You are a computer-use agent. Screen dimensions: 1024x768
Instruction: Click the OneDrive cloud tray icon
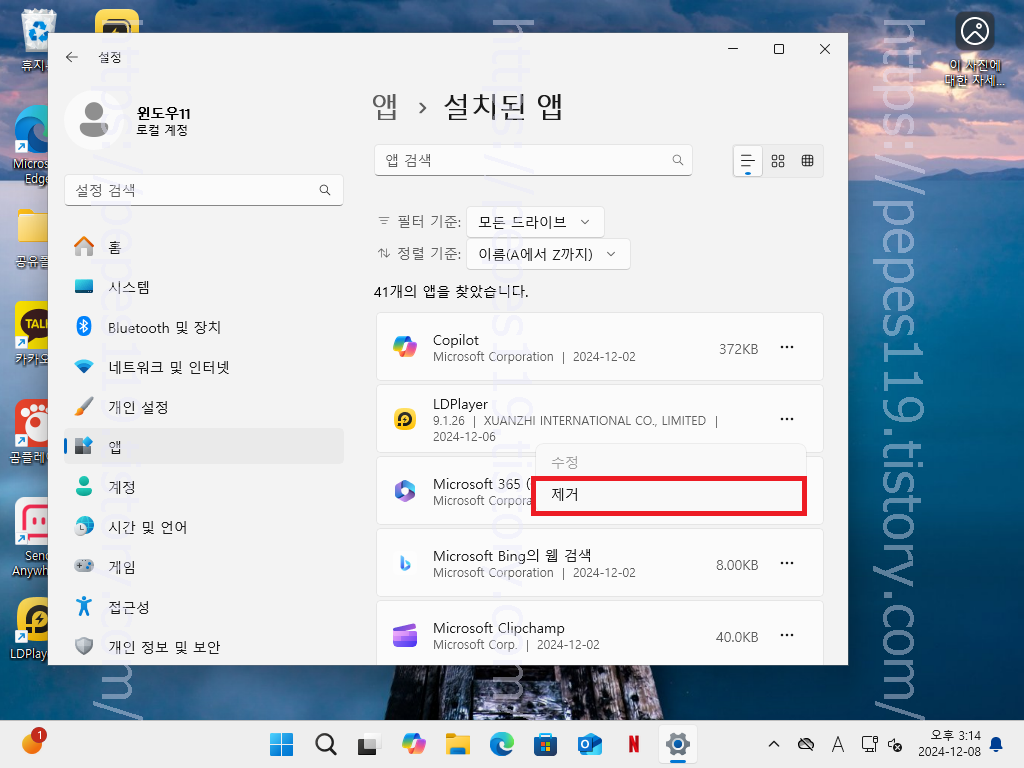[x=806, y=744]
